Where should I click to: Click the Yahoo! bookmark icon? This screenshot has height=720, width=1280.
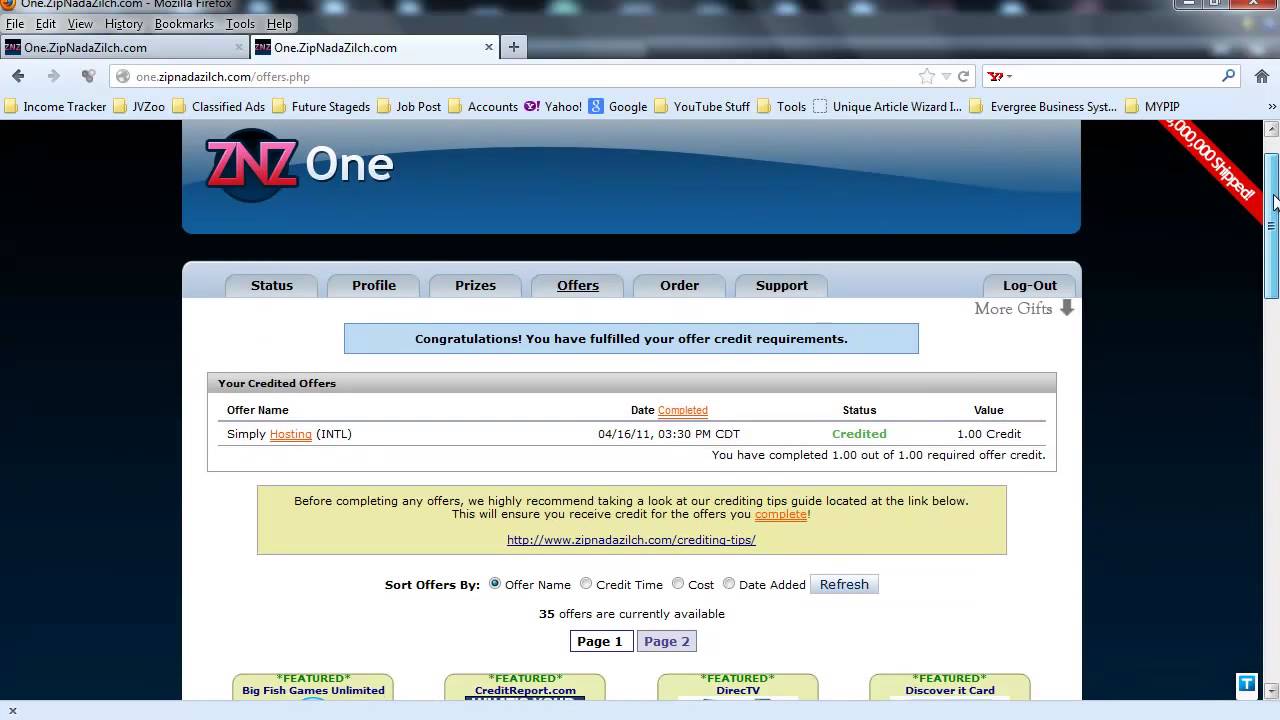point(531,106)
